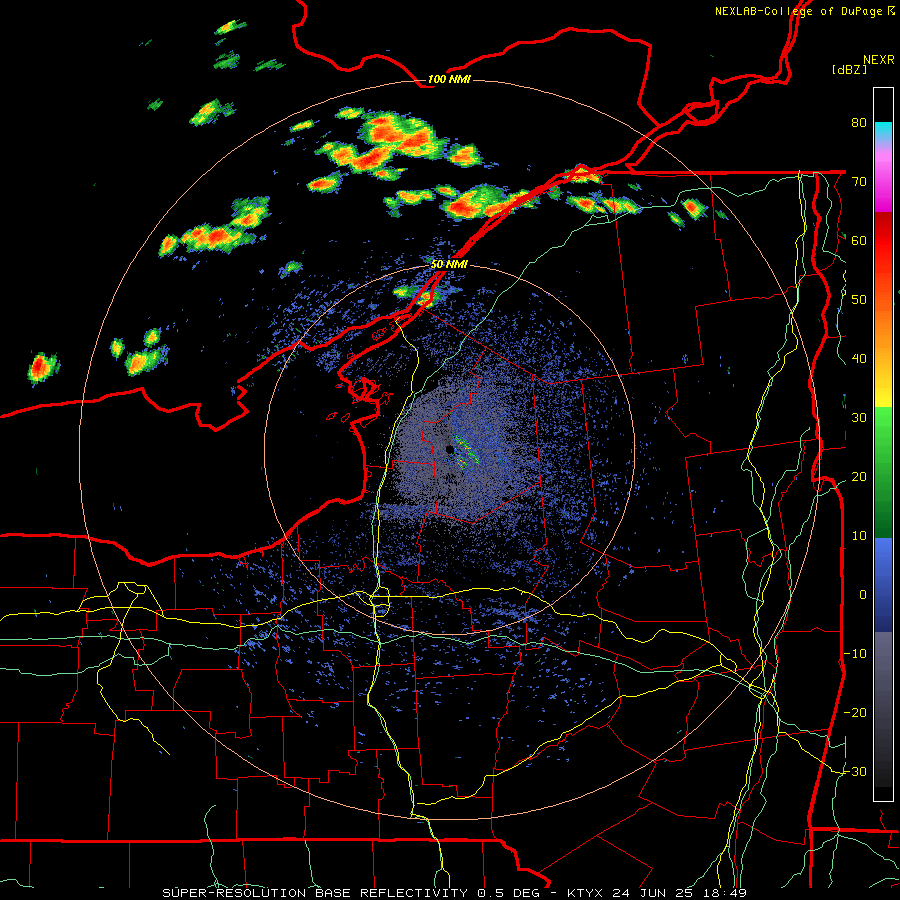Click the 60 tick label on the dBZ scale
The image size is (900, 900).
coord(859,240)
